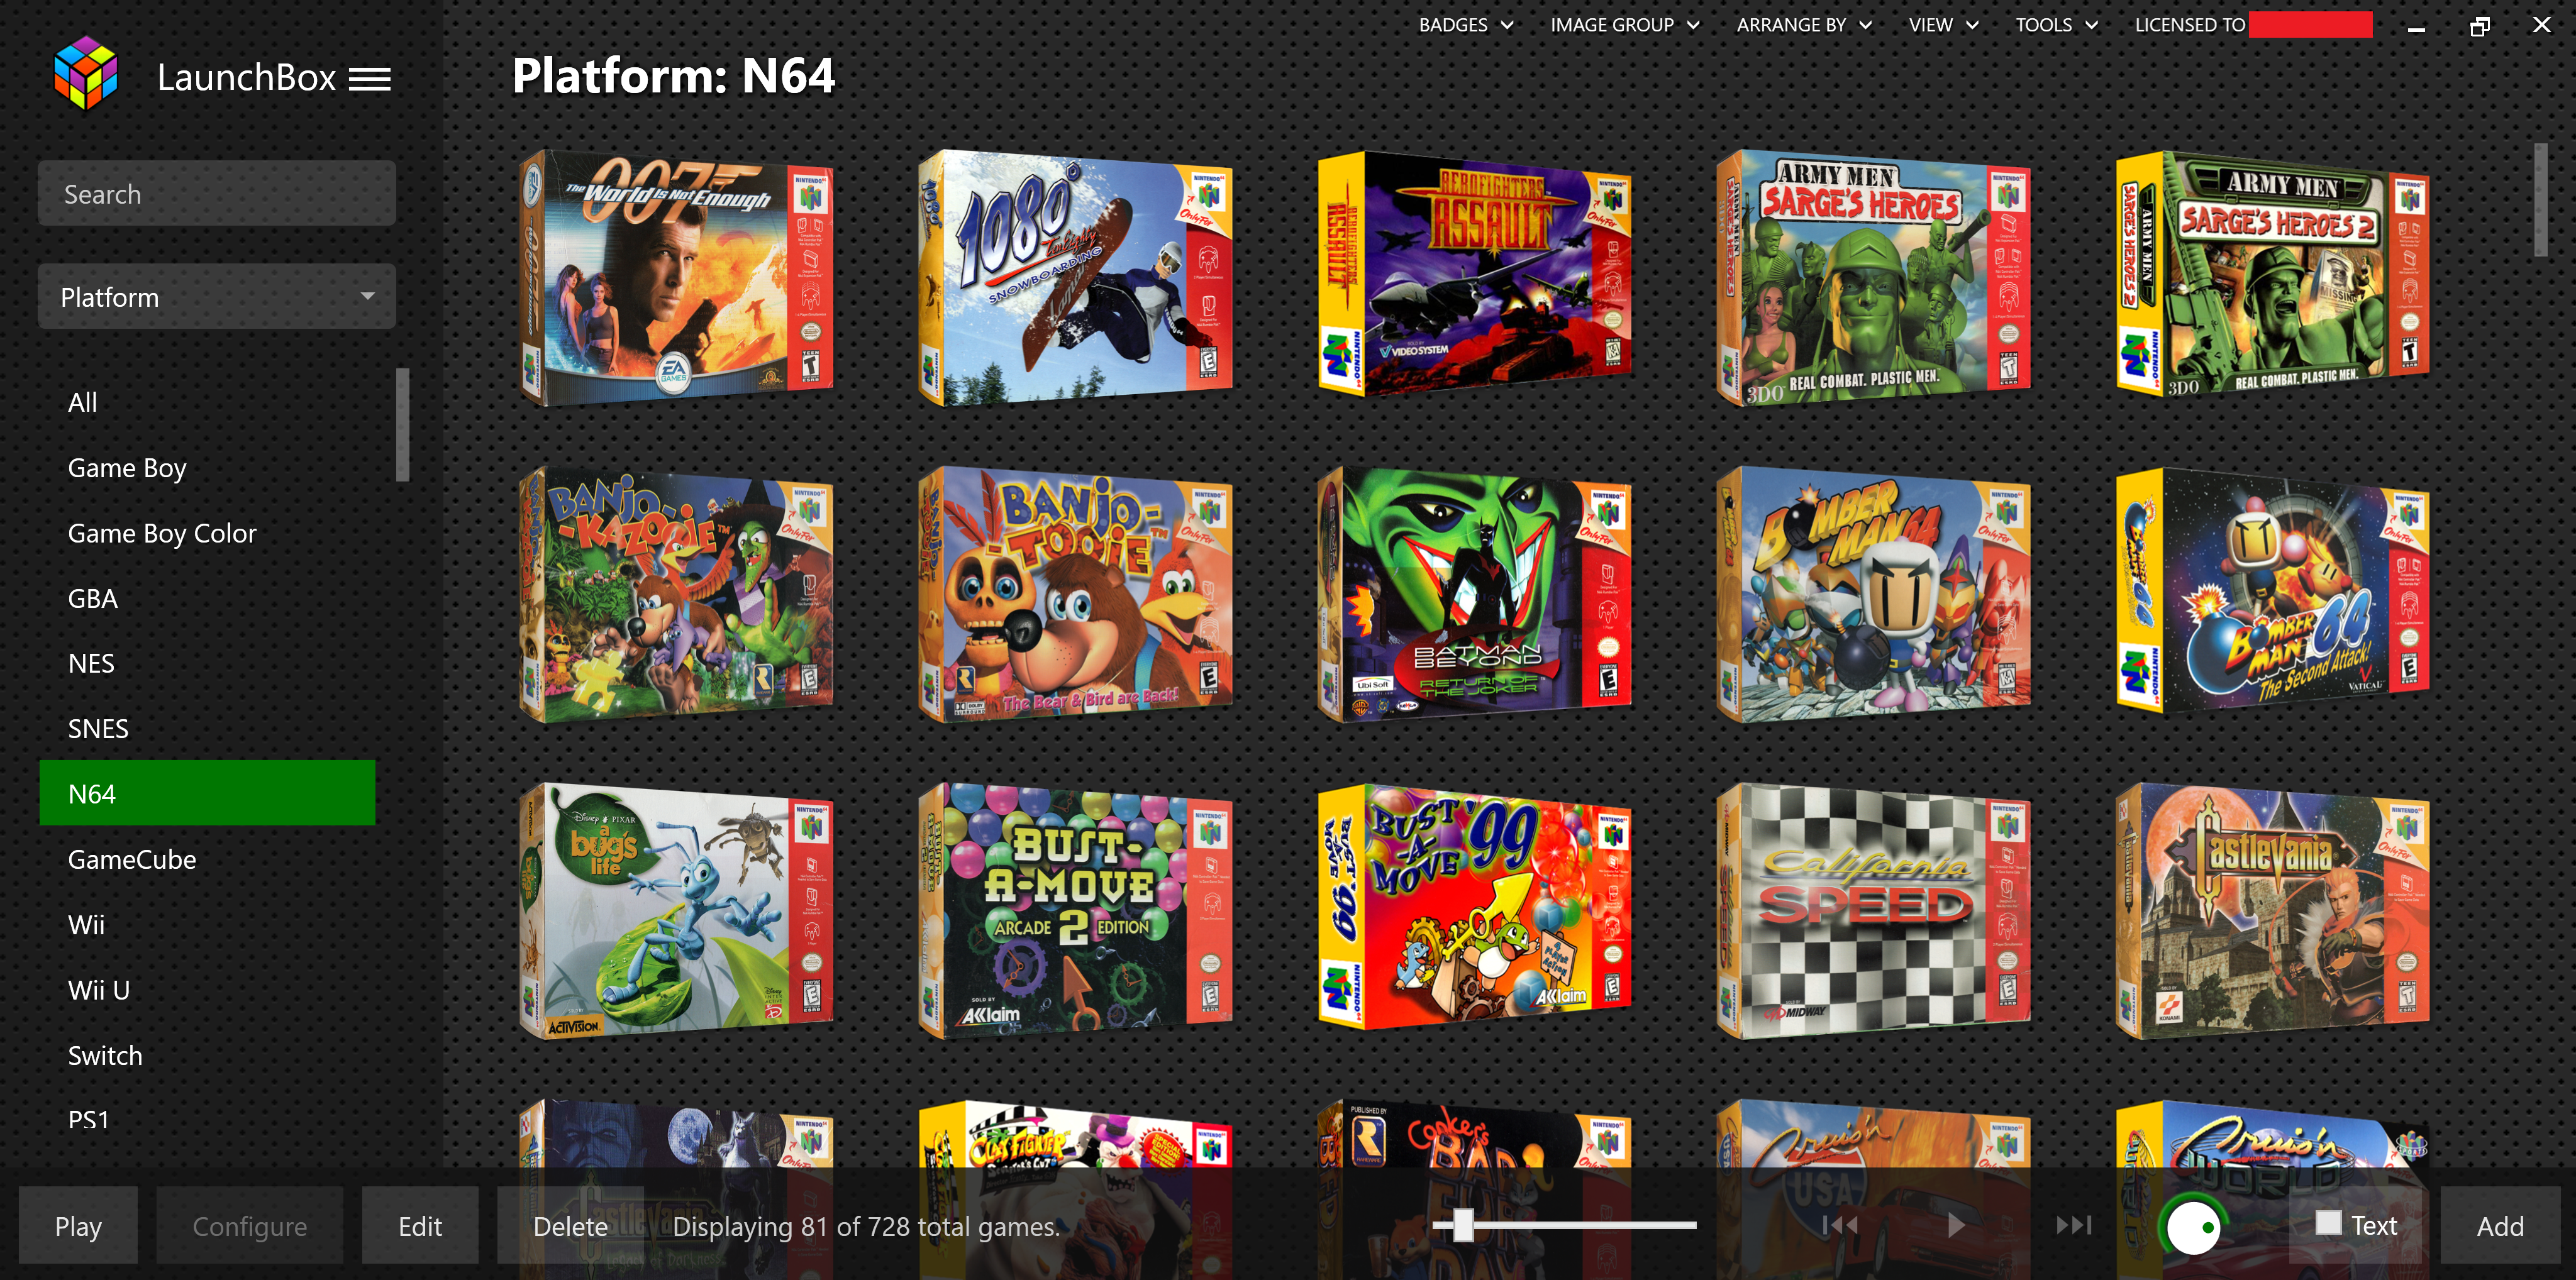2576x1280 pixels.
Task: Click the box size slider handle
Action: [x=1463, y=1225]
